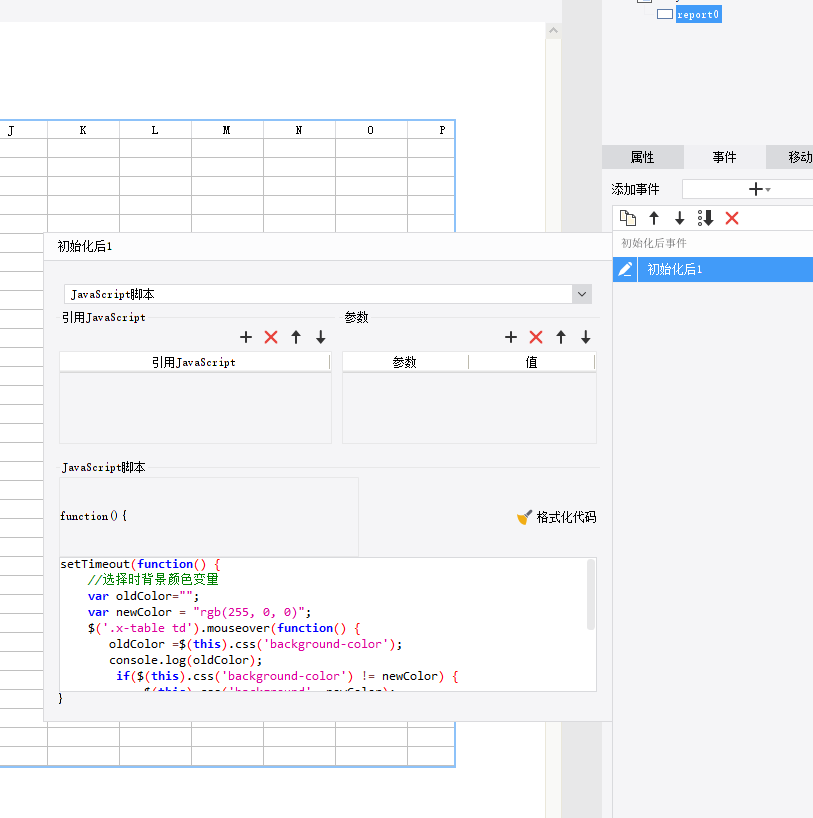Click the setTimeout(function() { code line
813x818 pixels.
click(140, 564)
